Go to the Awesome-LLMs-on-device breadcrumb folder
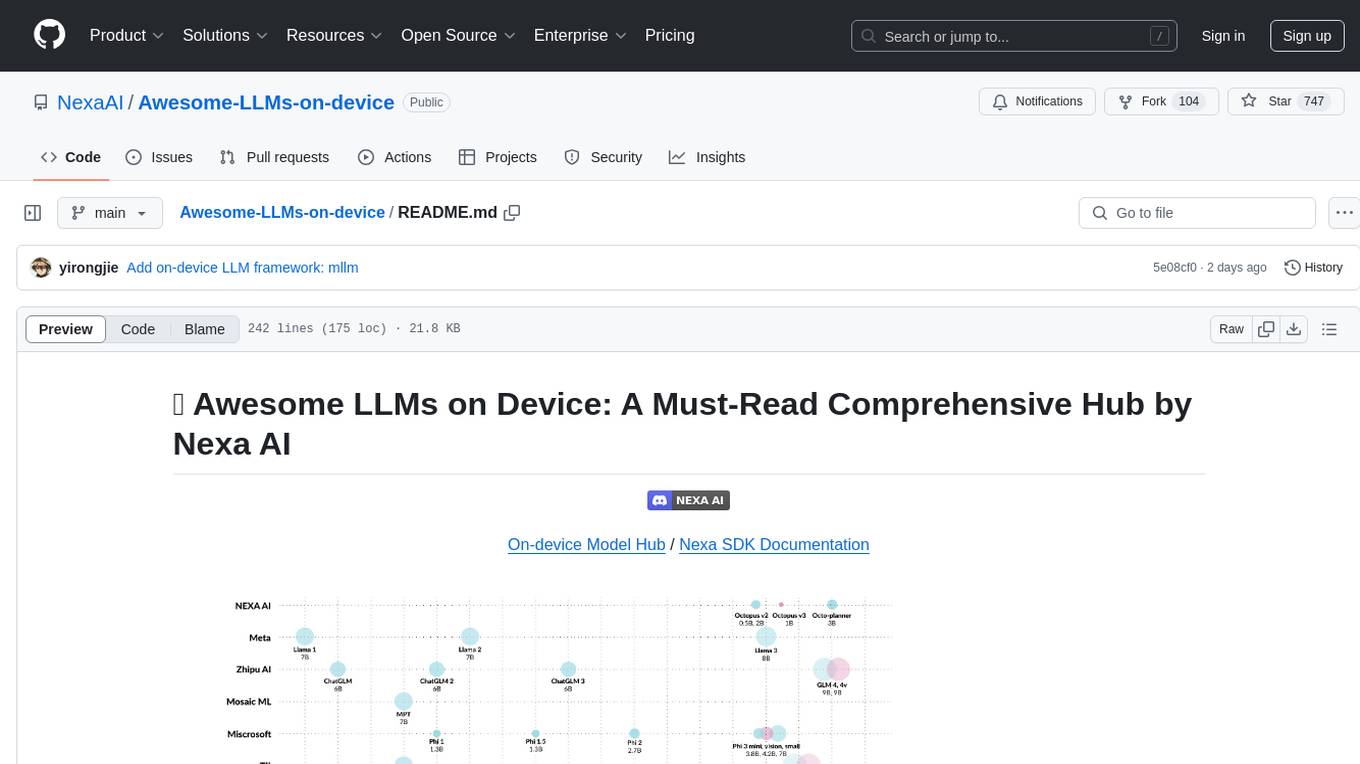This screenshot has width=1360, height=764. (282, 213)
